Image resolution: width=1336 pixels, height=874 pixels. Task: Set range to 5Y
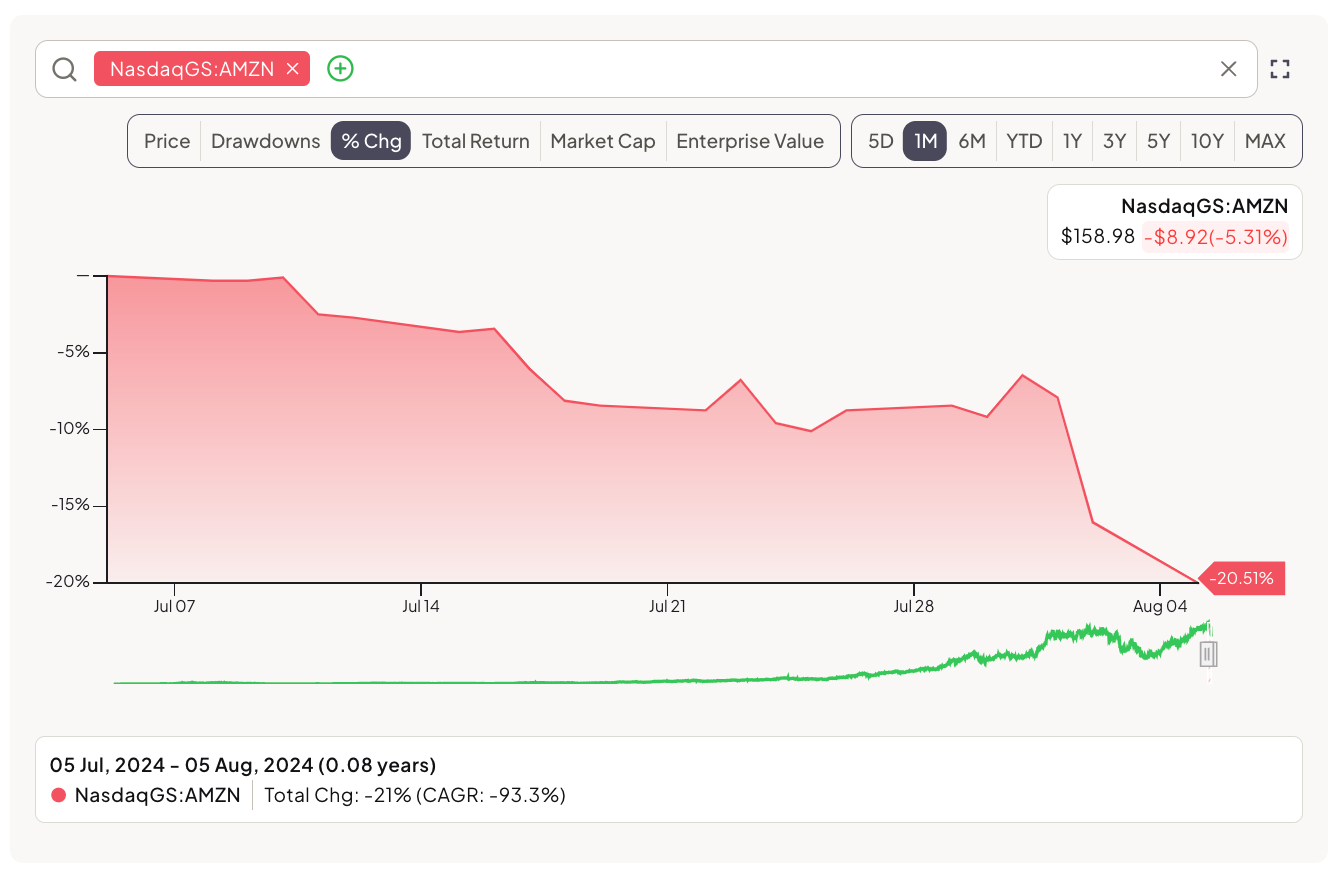click(x=1158, y=141)
